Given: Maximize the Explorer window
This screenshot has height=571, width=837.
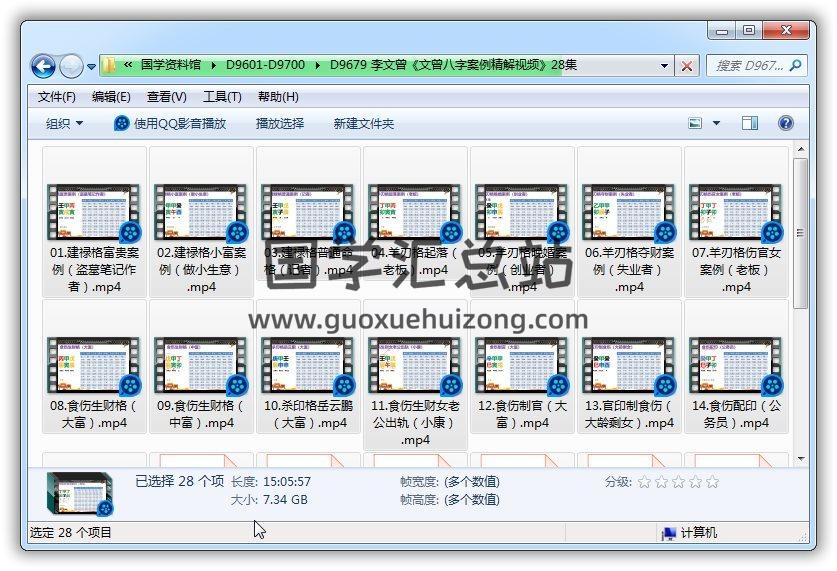Looking at the screenshot, I should coord(749,30).
